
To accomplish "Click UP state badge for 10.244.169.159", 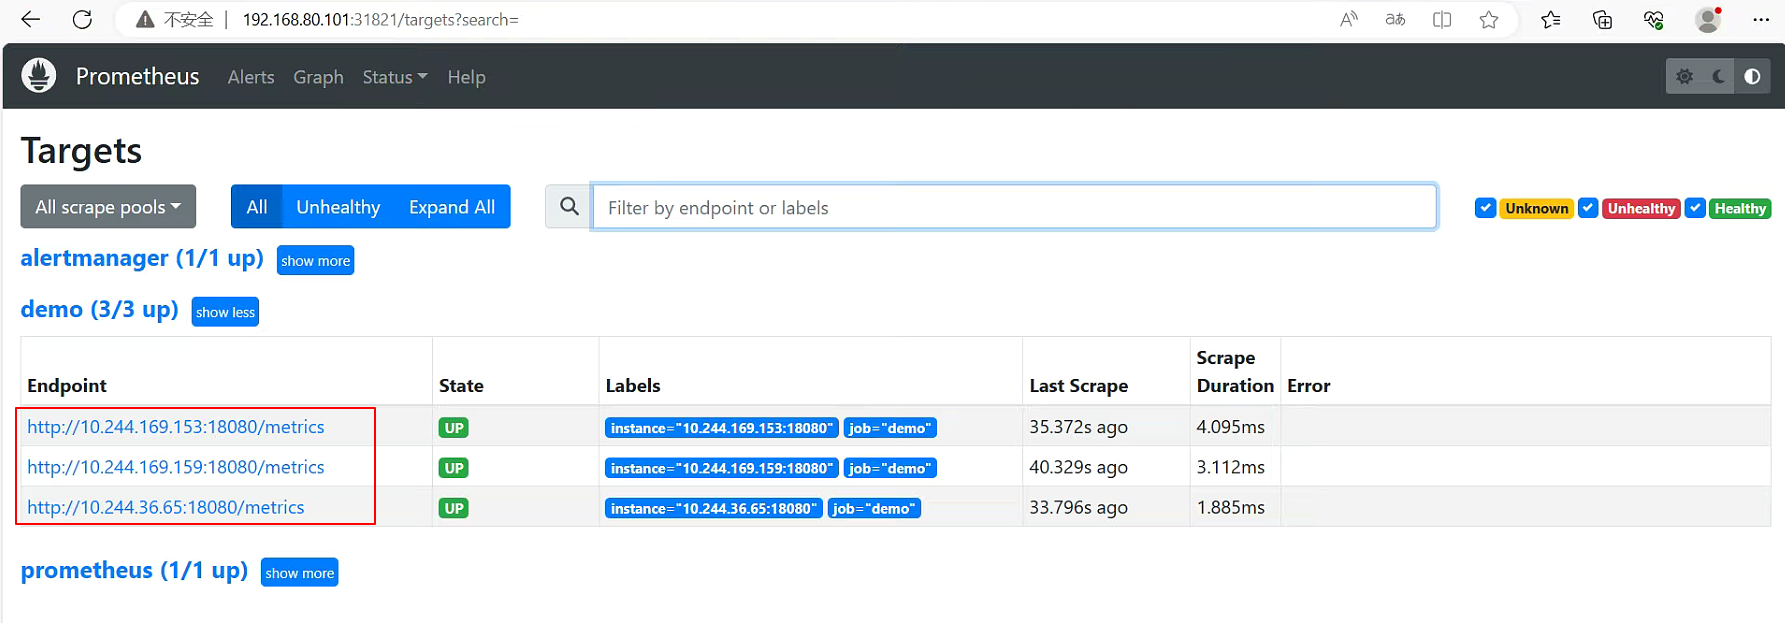I will pos(454,468).
